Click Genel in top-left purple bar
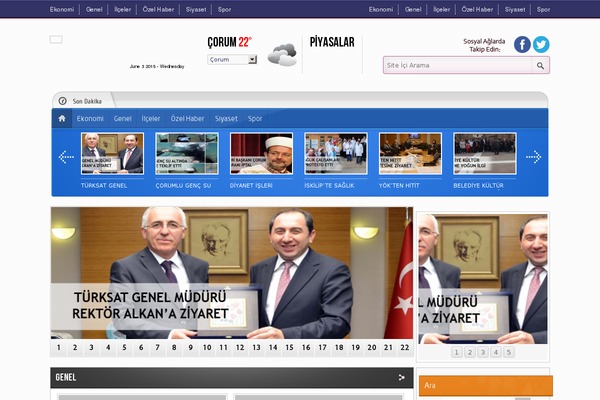The width and height of the screenshot is (600, 400). coord(94,9)
